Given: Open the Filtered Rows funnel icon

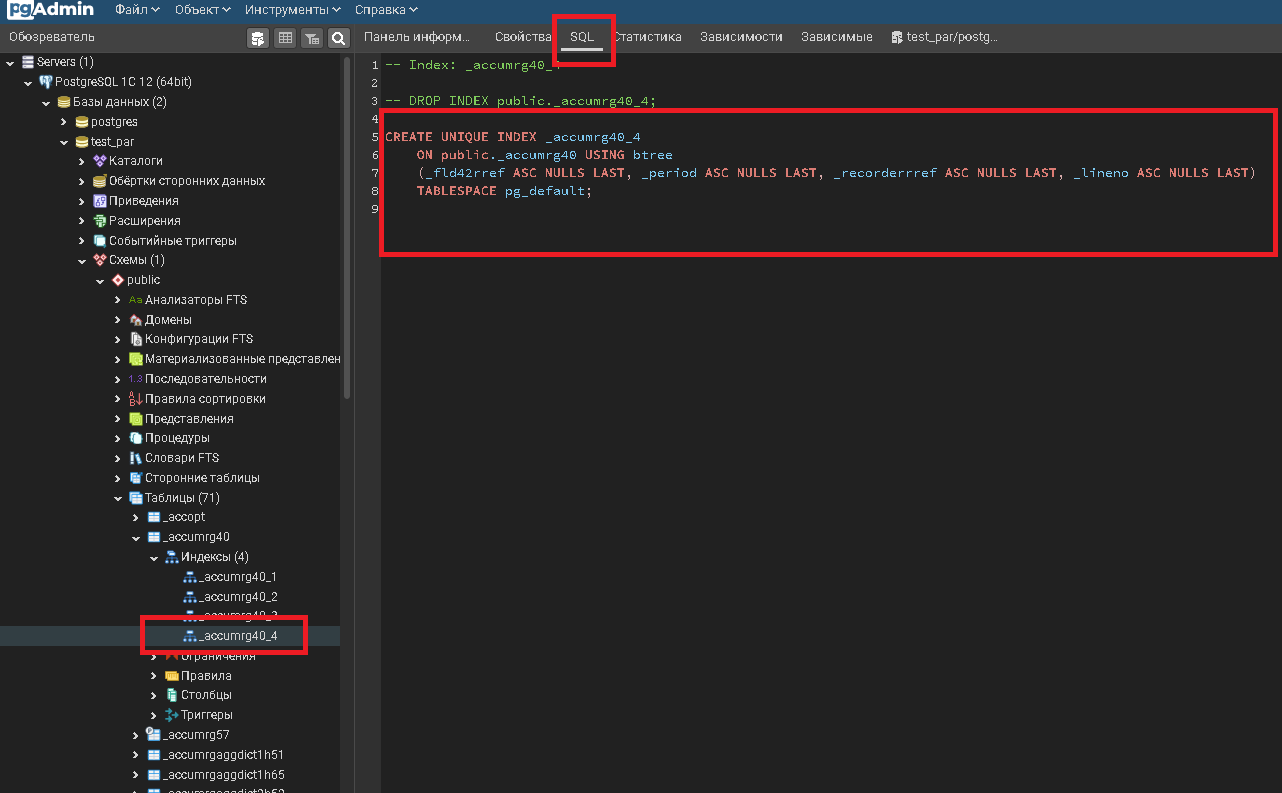Looking at the screenshot, I should tap(313, 37).
